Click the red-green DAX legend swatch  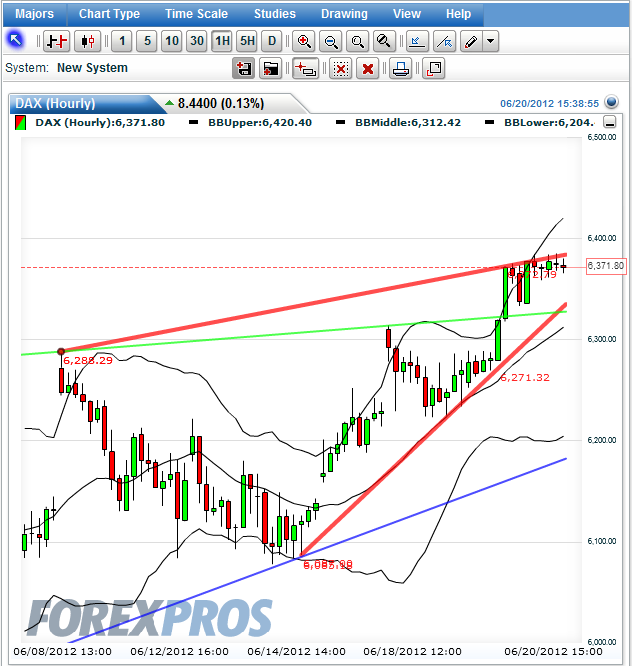(20, 123)
